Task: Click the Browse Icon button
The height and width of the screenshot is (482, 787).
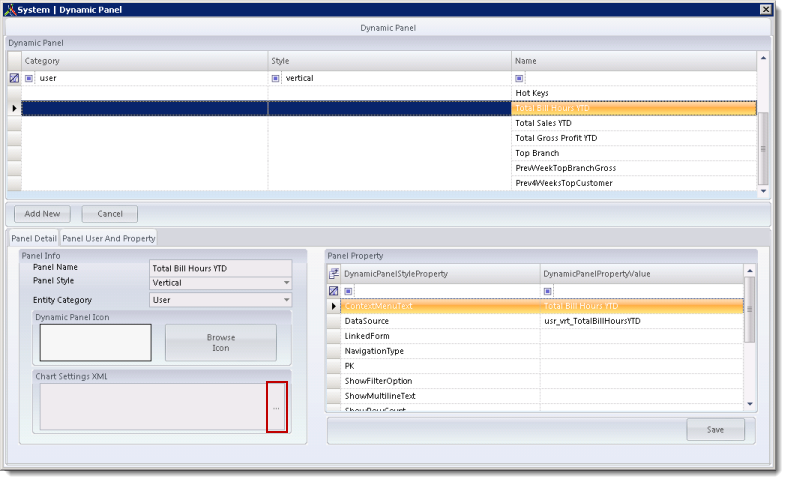Action: pyautogui.click(x=220, y=342)
